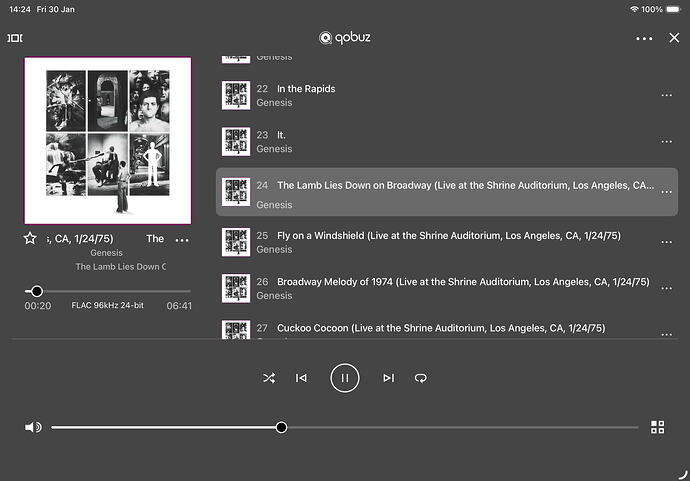690x481 pixels.
Task: Toggle shuffle playback
Action: click(269, 378)
